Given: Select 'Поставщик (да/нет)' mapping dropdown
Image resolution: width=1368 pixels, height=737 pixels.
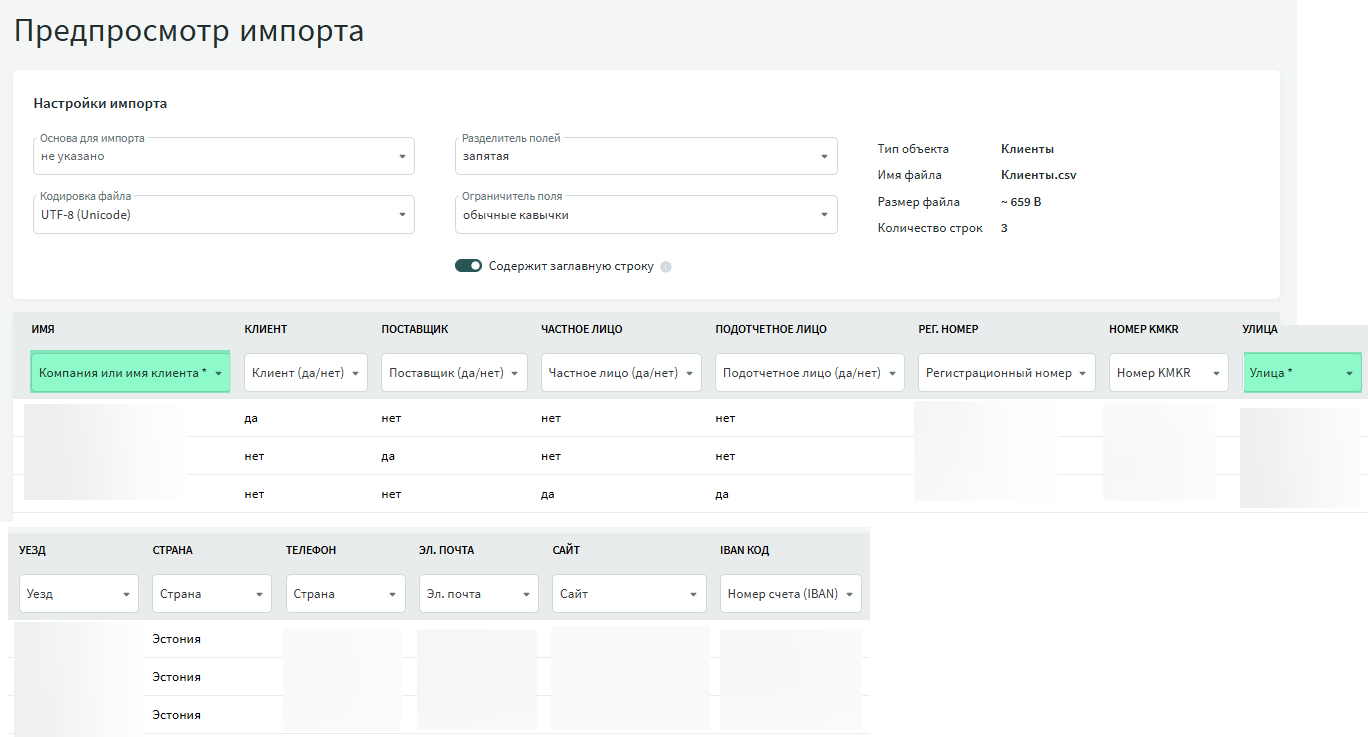Looking at the screenshot, I should (454, 372).
